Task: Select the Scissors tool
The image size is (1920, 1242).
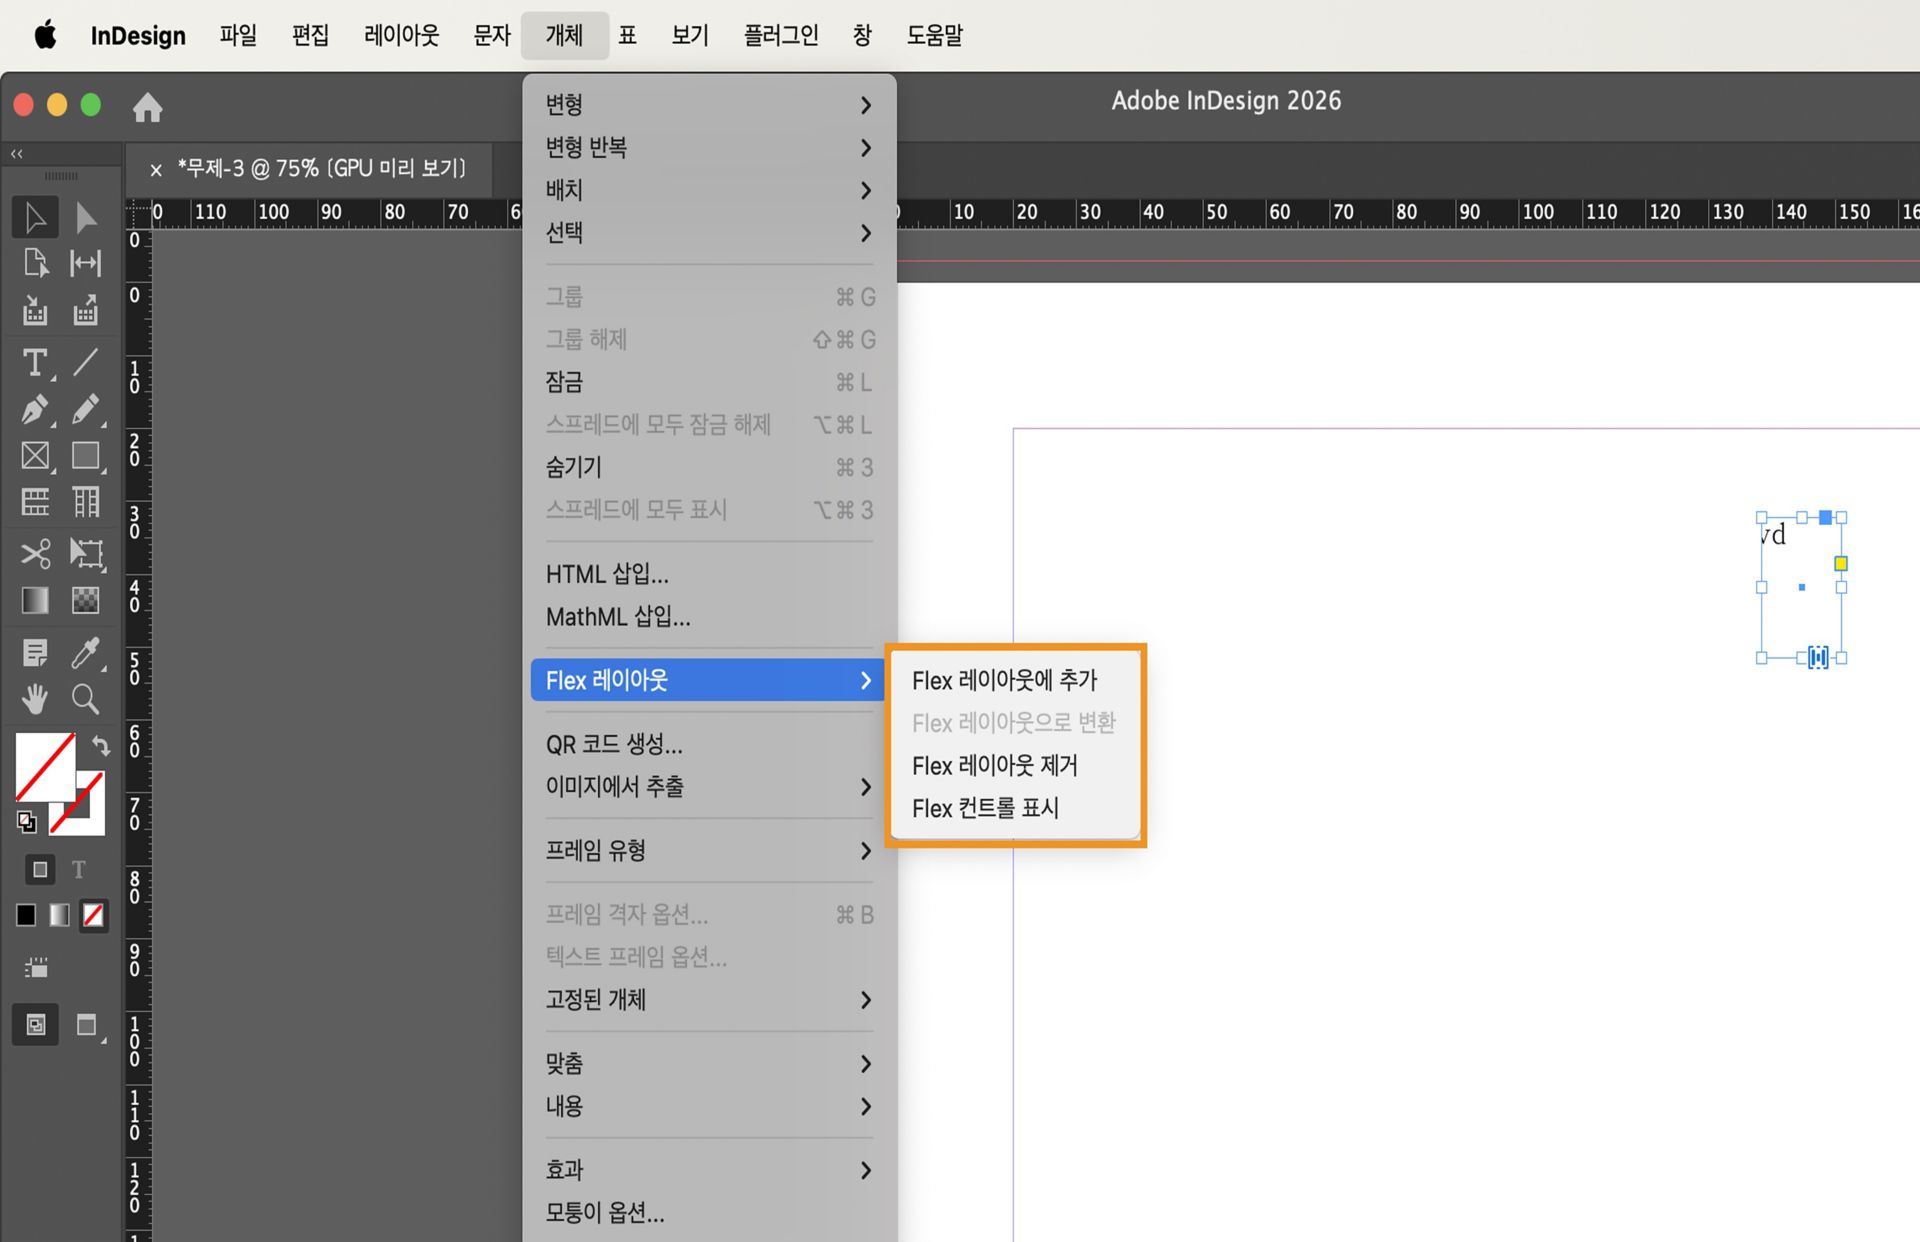Action: coord(36,554)
